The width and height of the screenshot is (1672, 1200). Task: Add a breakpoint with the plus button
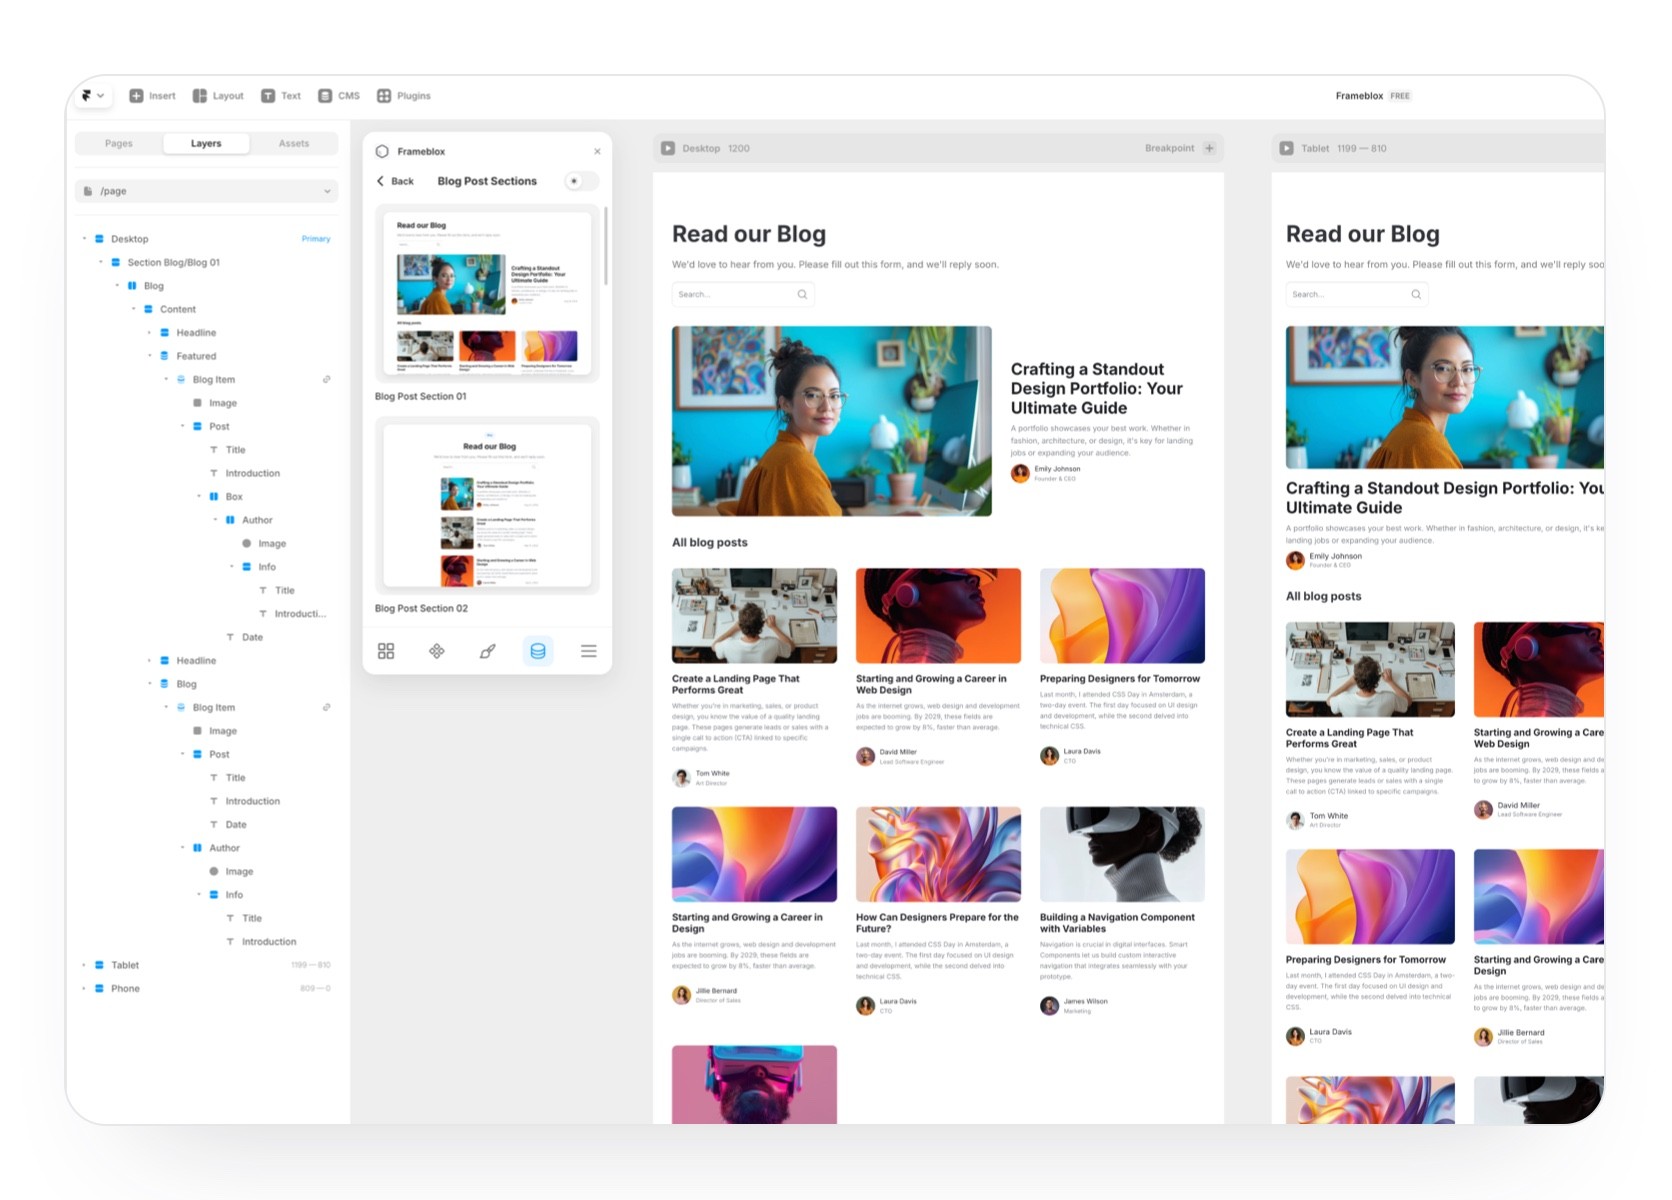click(x=1210, y=147)
